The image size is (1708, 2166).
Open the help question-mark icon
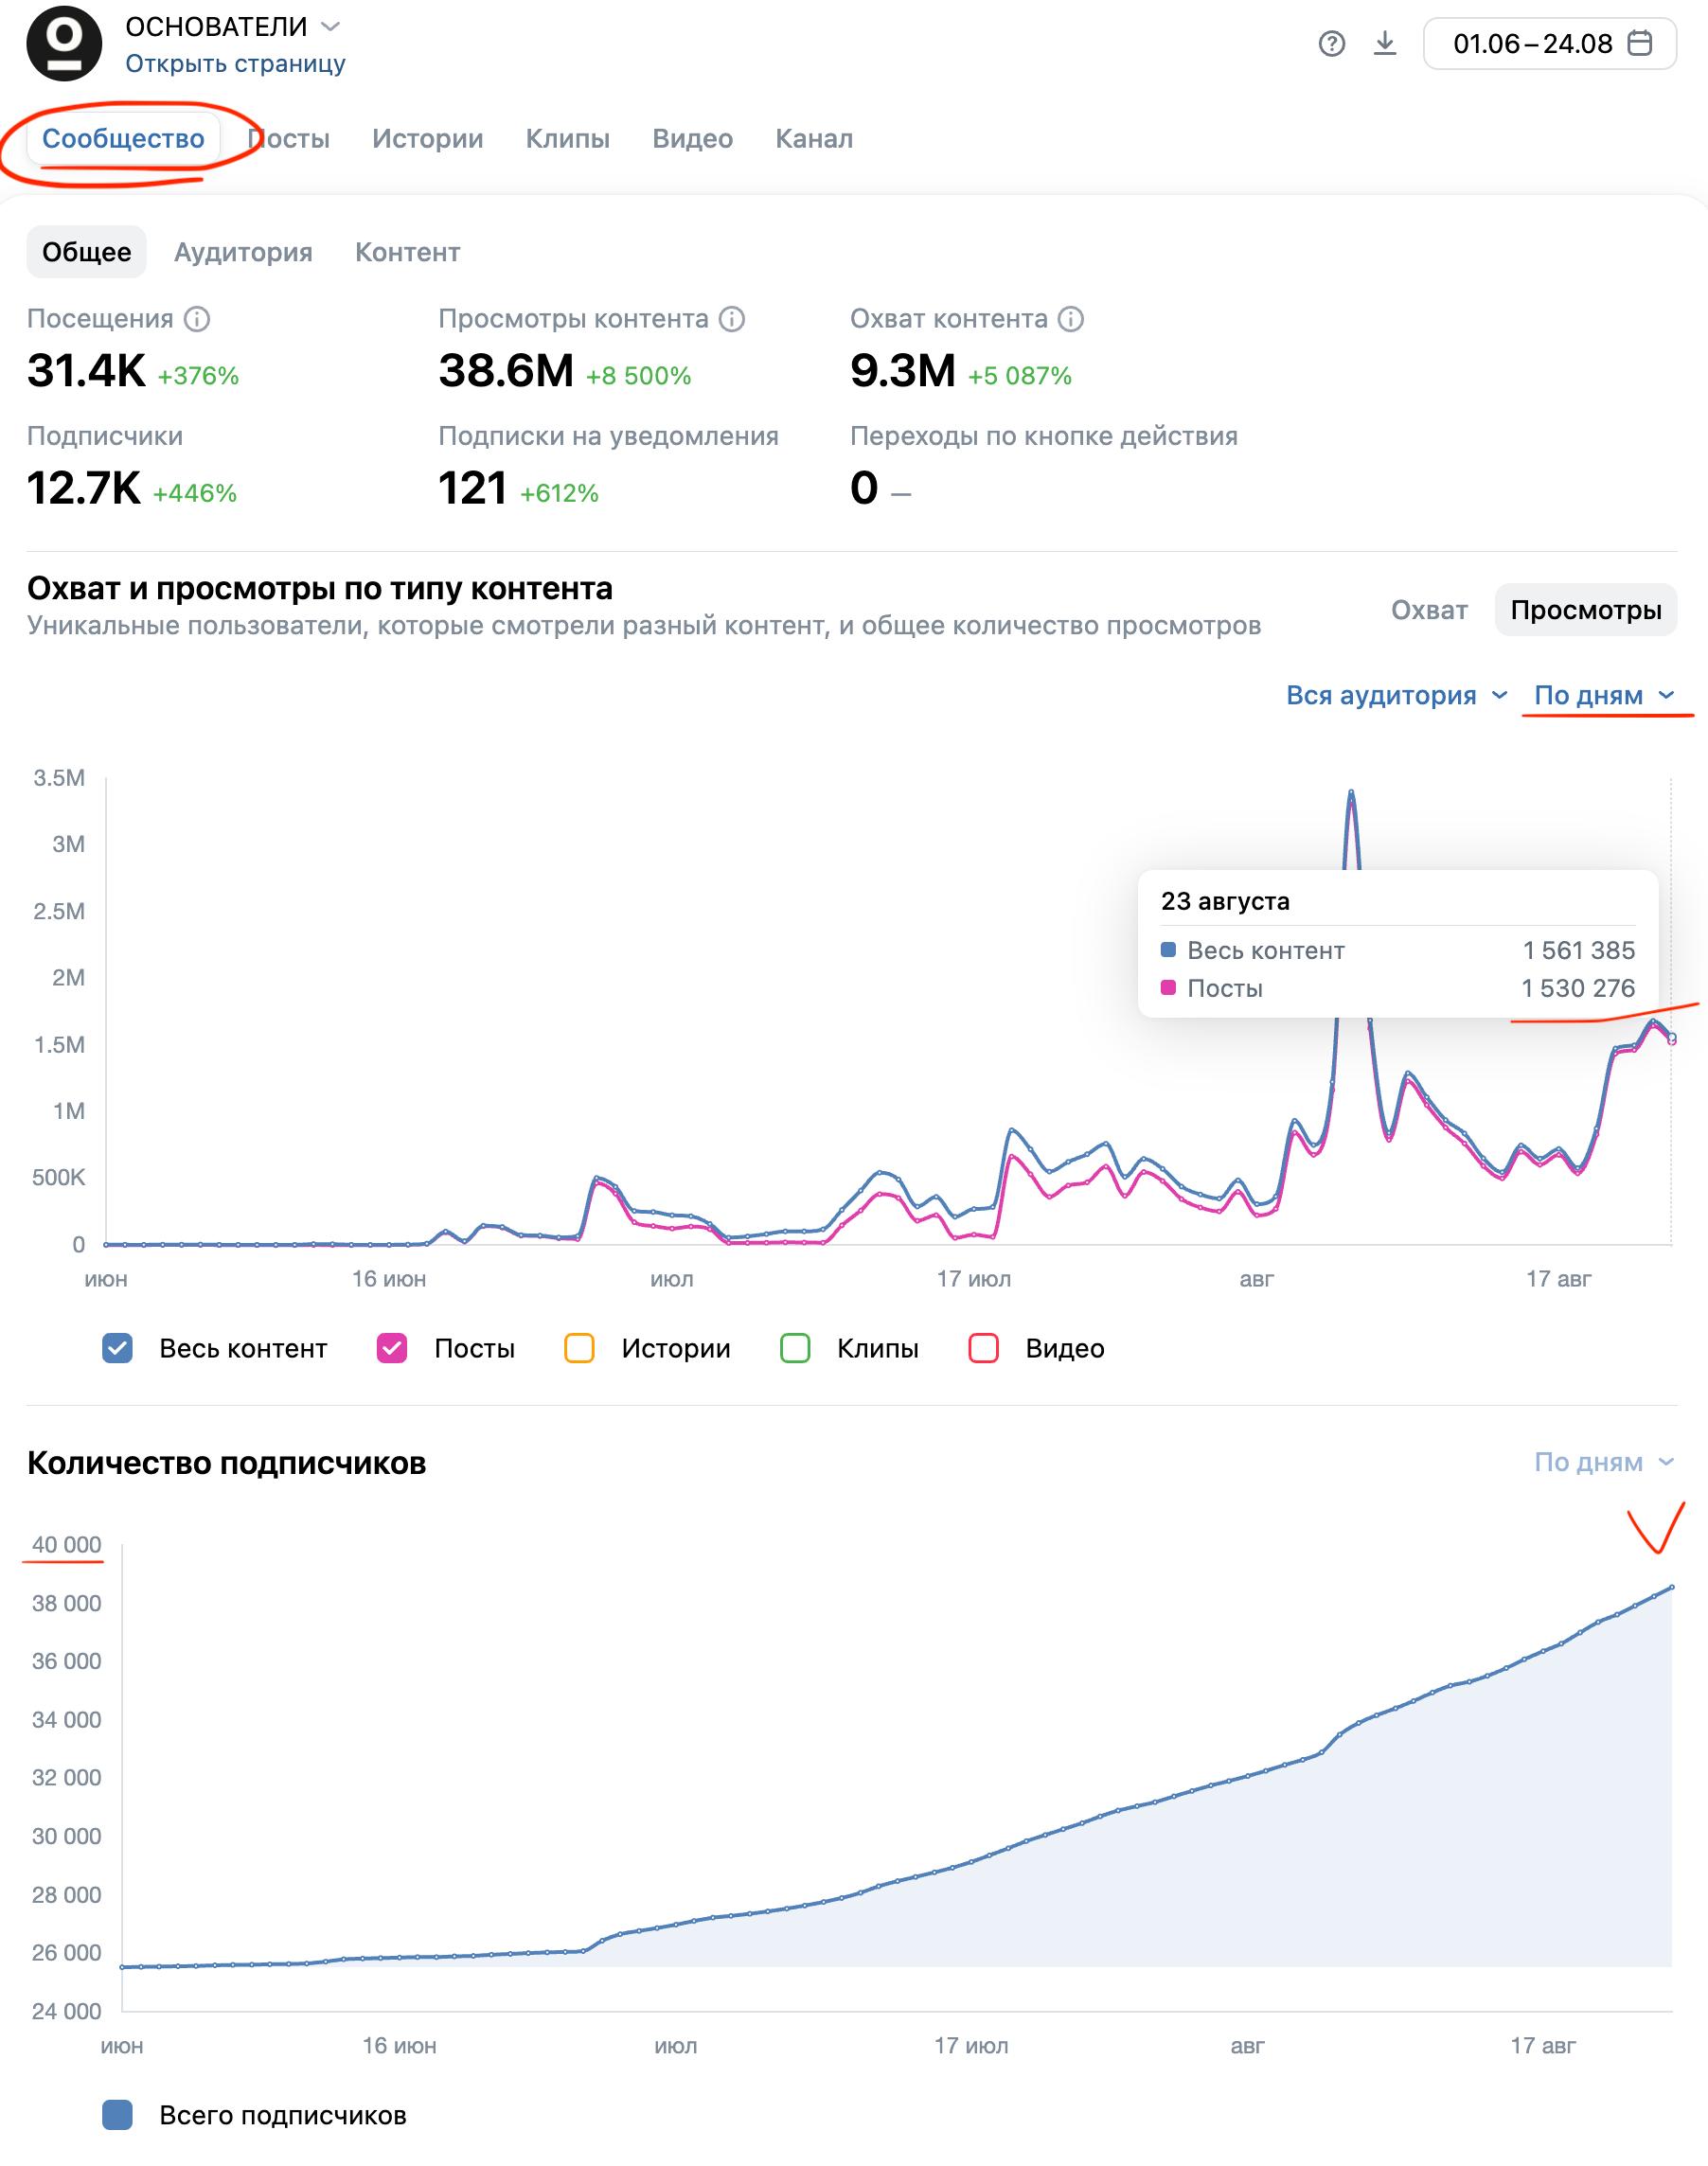[x=1331, y=44]
